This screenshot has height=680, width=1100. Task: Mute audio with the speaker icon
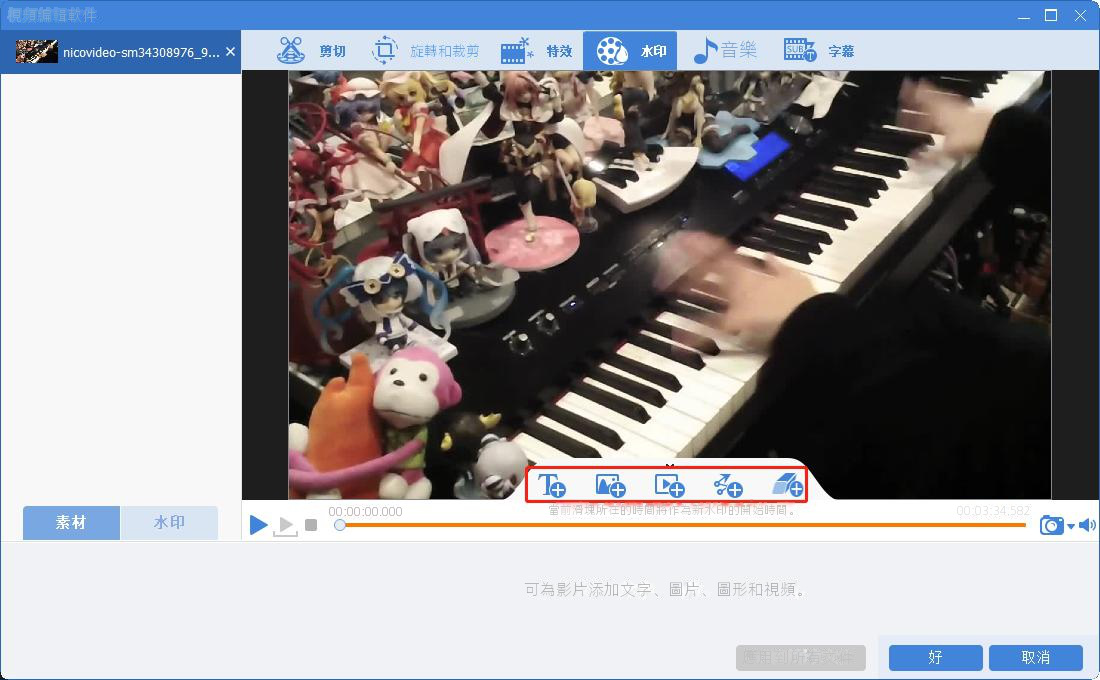[1087, 525]
